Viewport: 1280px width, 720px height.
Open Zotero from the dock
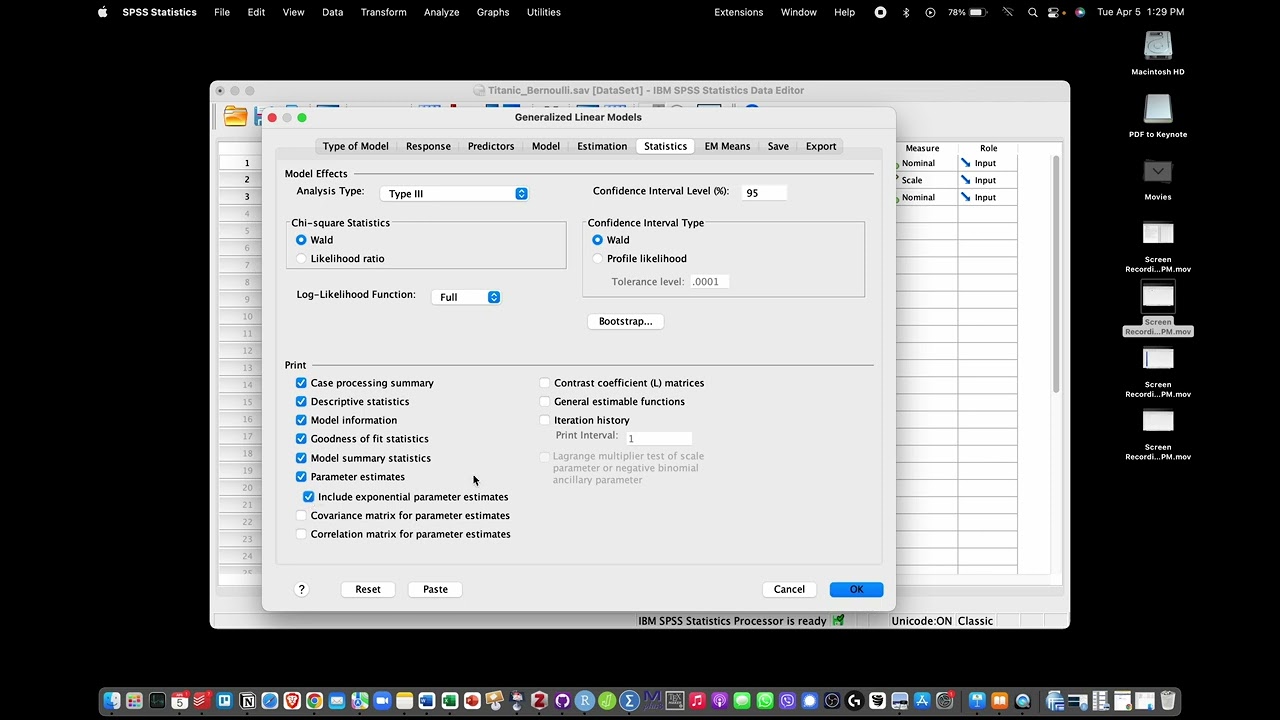point(539,701)
